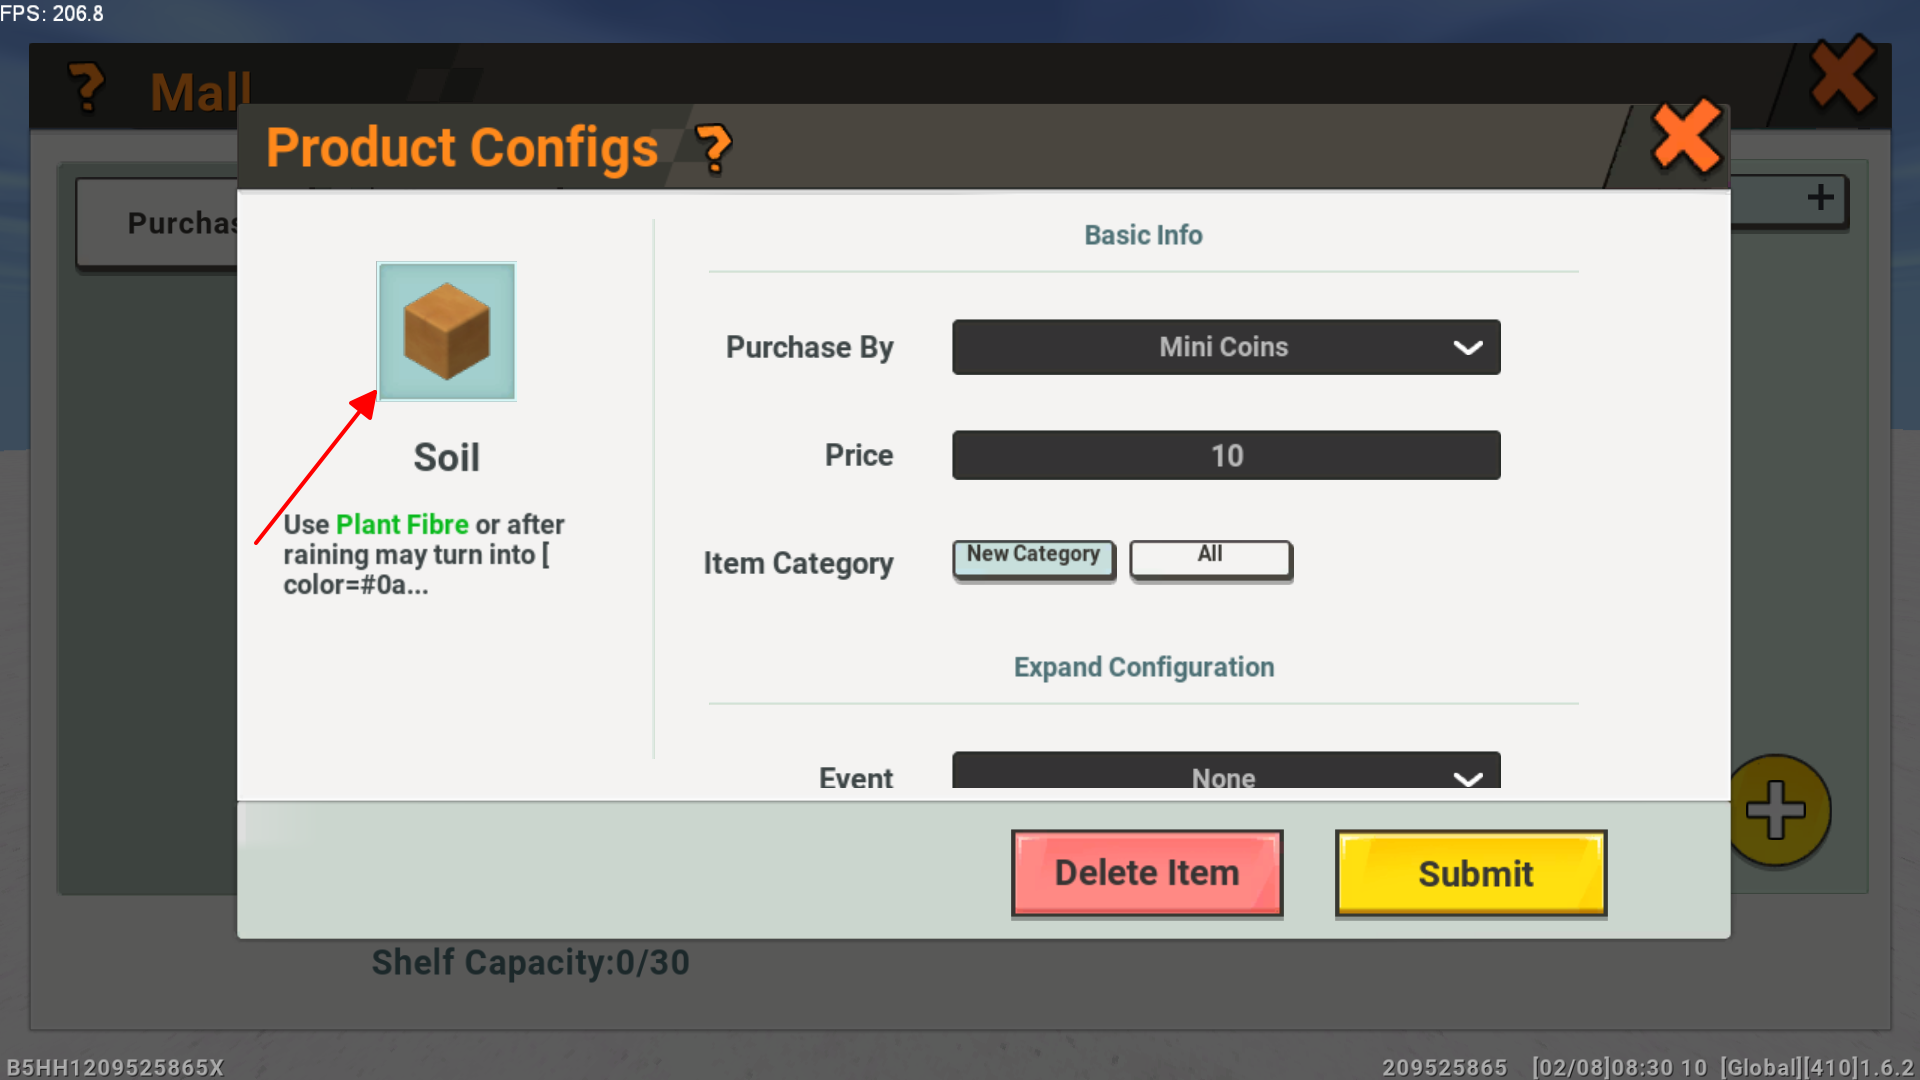Open the Purchase By Mini Coins dropdown
The height and width of the screenshot is (1080, 1920).
(1225, 347)
